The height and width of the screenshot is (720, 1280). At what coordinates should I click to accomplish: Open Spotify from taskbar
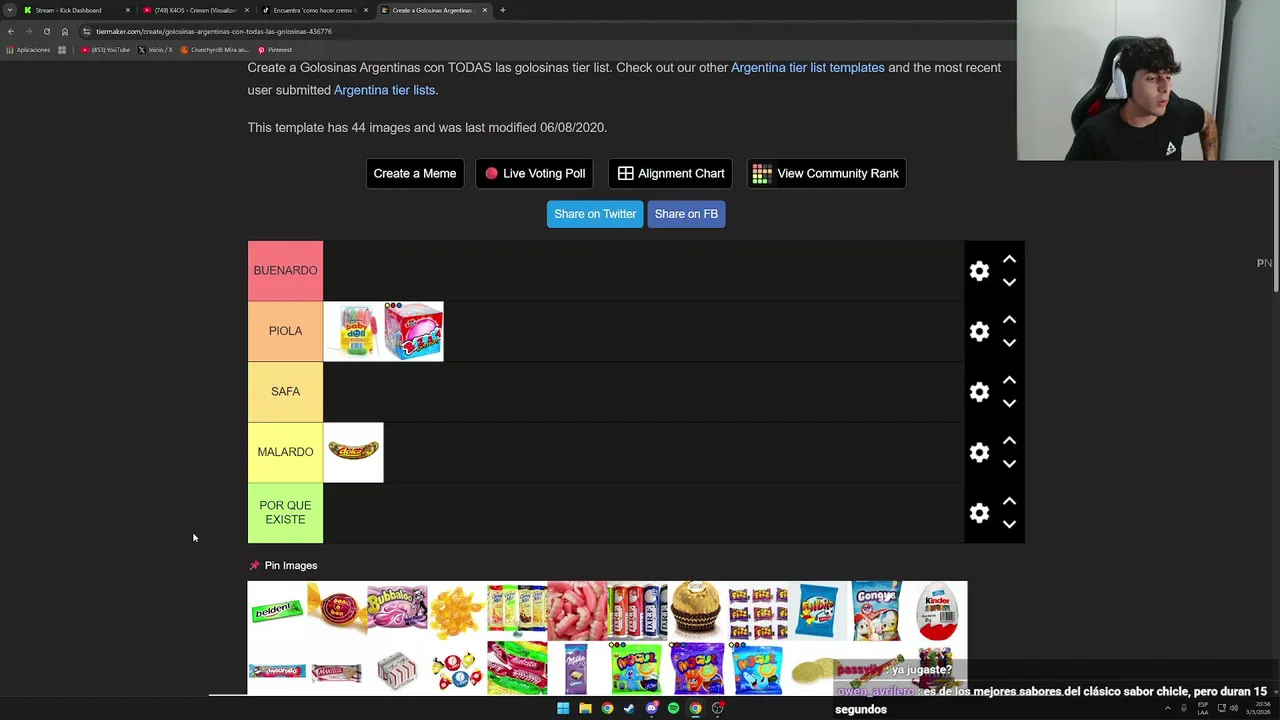[673, 709]
